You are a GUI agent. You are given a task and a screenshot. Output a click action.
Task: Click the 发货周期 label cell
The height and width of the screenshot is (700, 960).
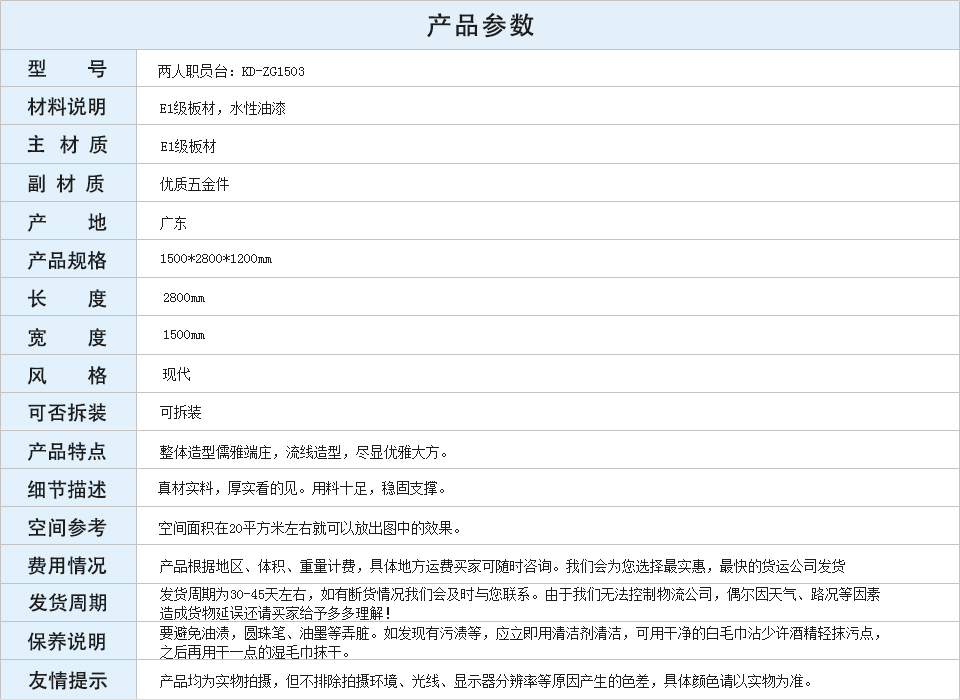(67, 603)
